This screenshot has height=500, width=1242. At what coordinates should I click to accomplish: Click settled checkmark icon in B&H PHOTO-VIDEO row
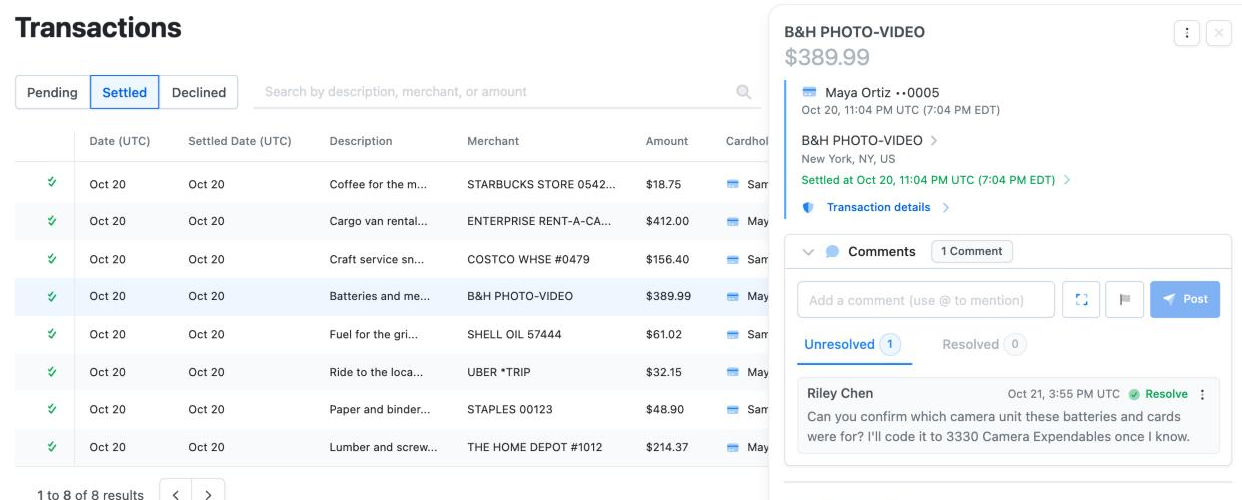pos(52,295)
